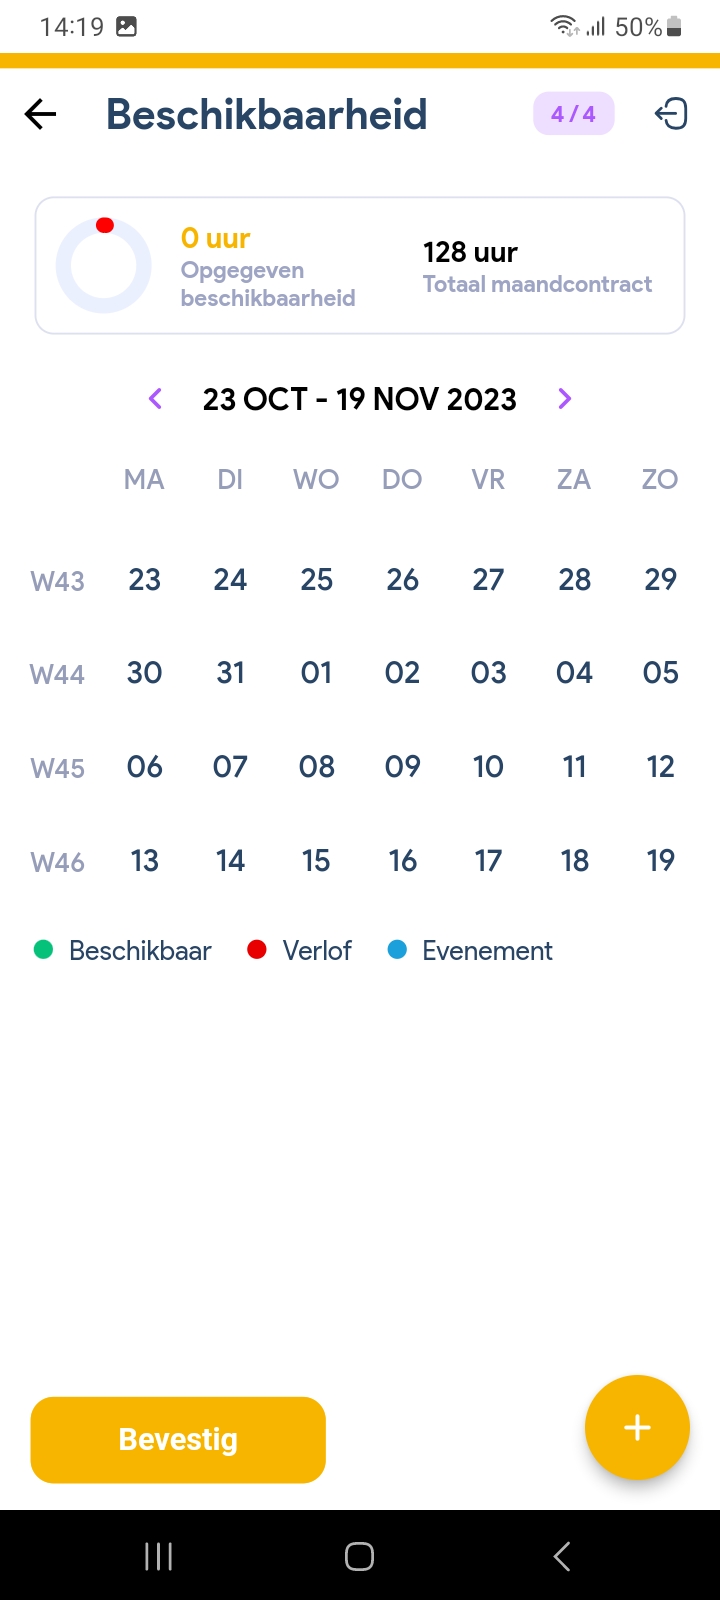Image resolution: width=720 pixels, height=1600 pixels.
Task: Tap the circular hours progress ring
Action: [104, 266]
